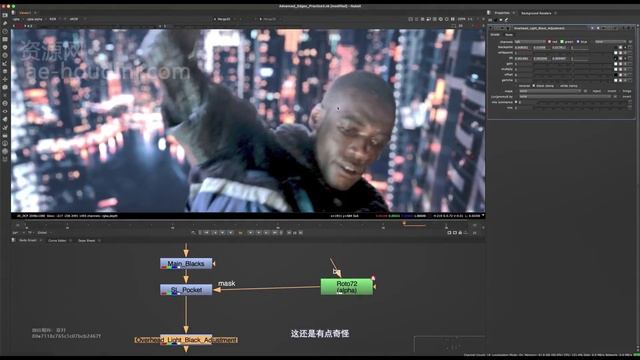Toggle the invert checkbox on (un)premult row
The image size is (640, 360).
click(620, 97)
